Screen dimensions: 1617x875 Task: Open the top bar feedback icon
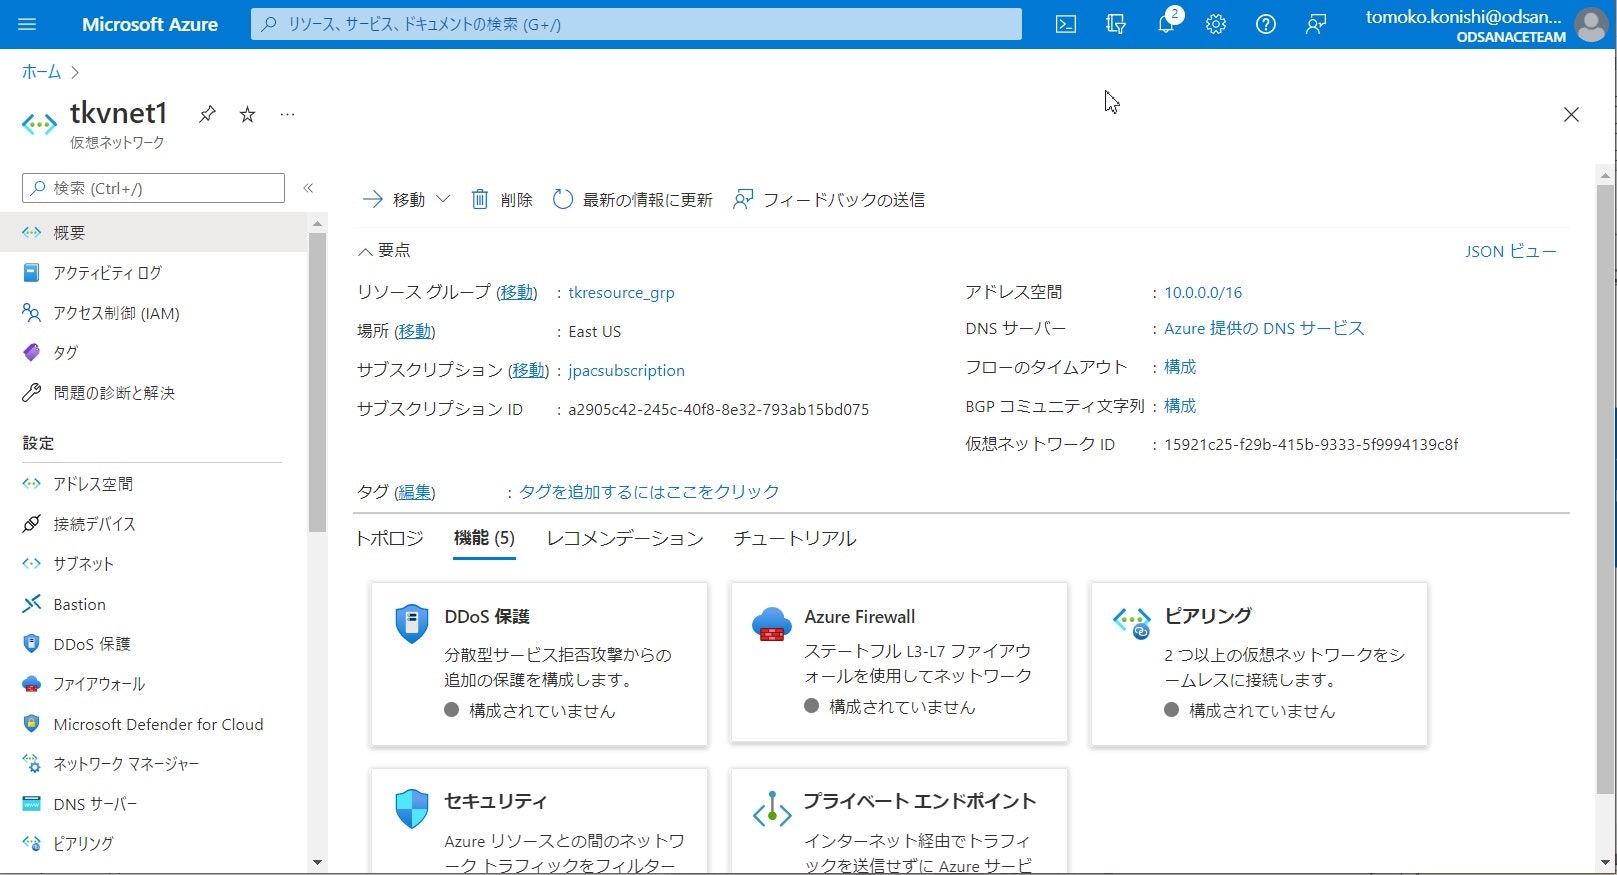tap(1316, 24)
